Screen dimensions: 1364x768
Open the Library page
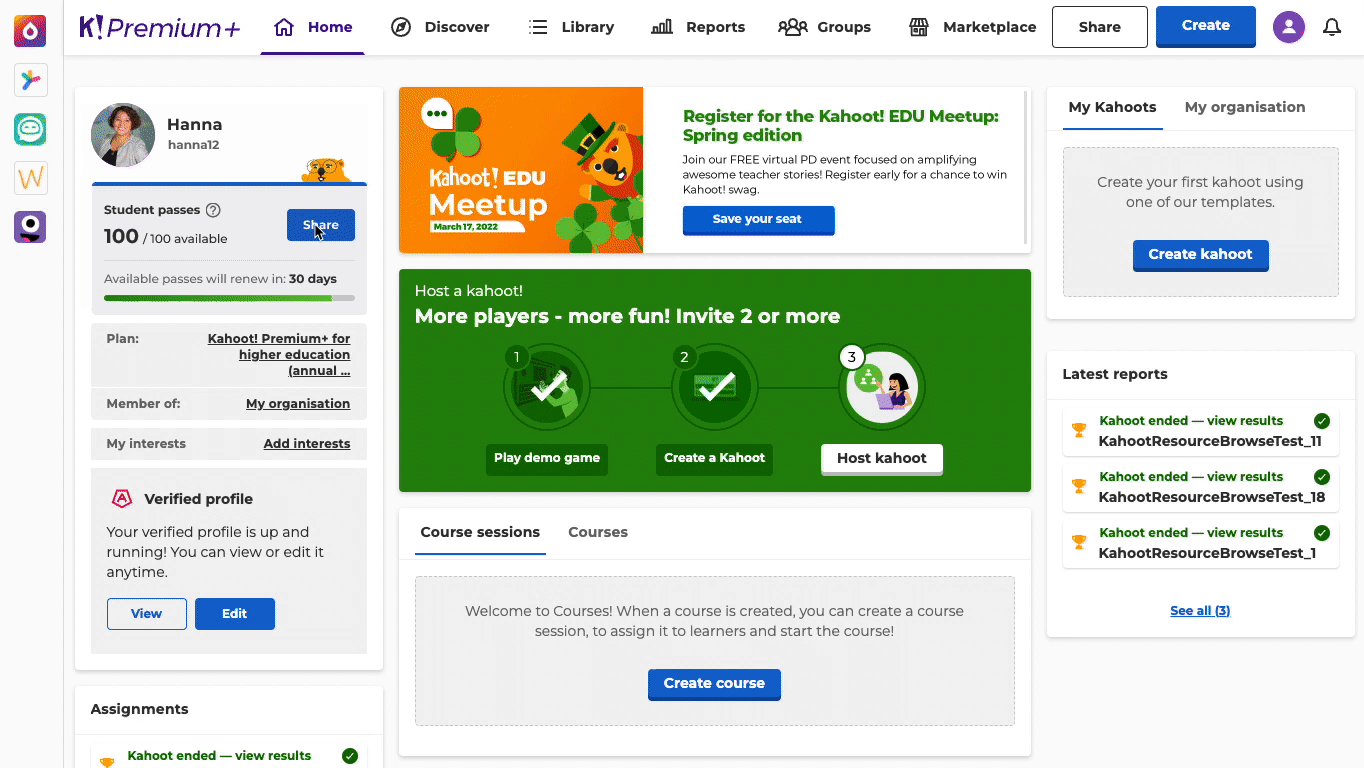(571, 27)
